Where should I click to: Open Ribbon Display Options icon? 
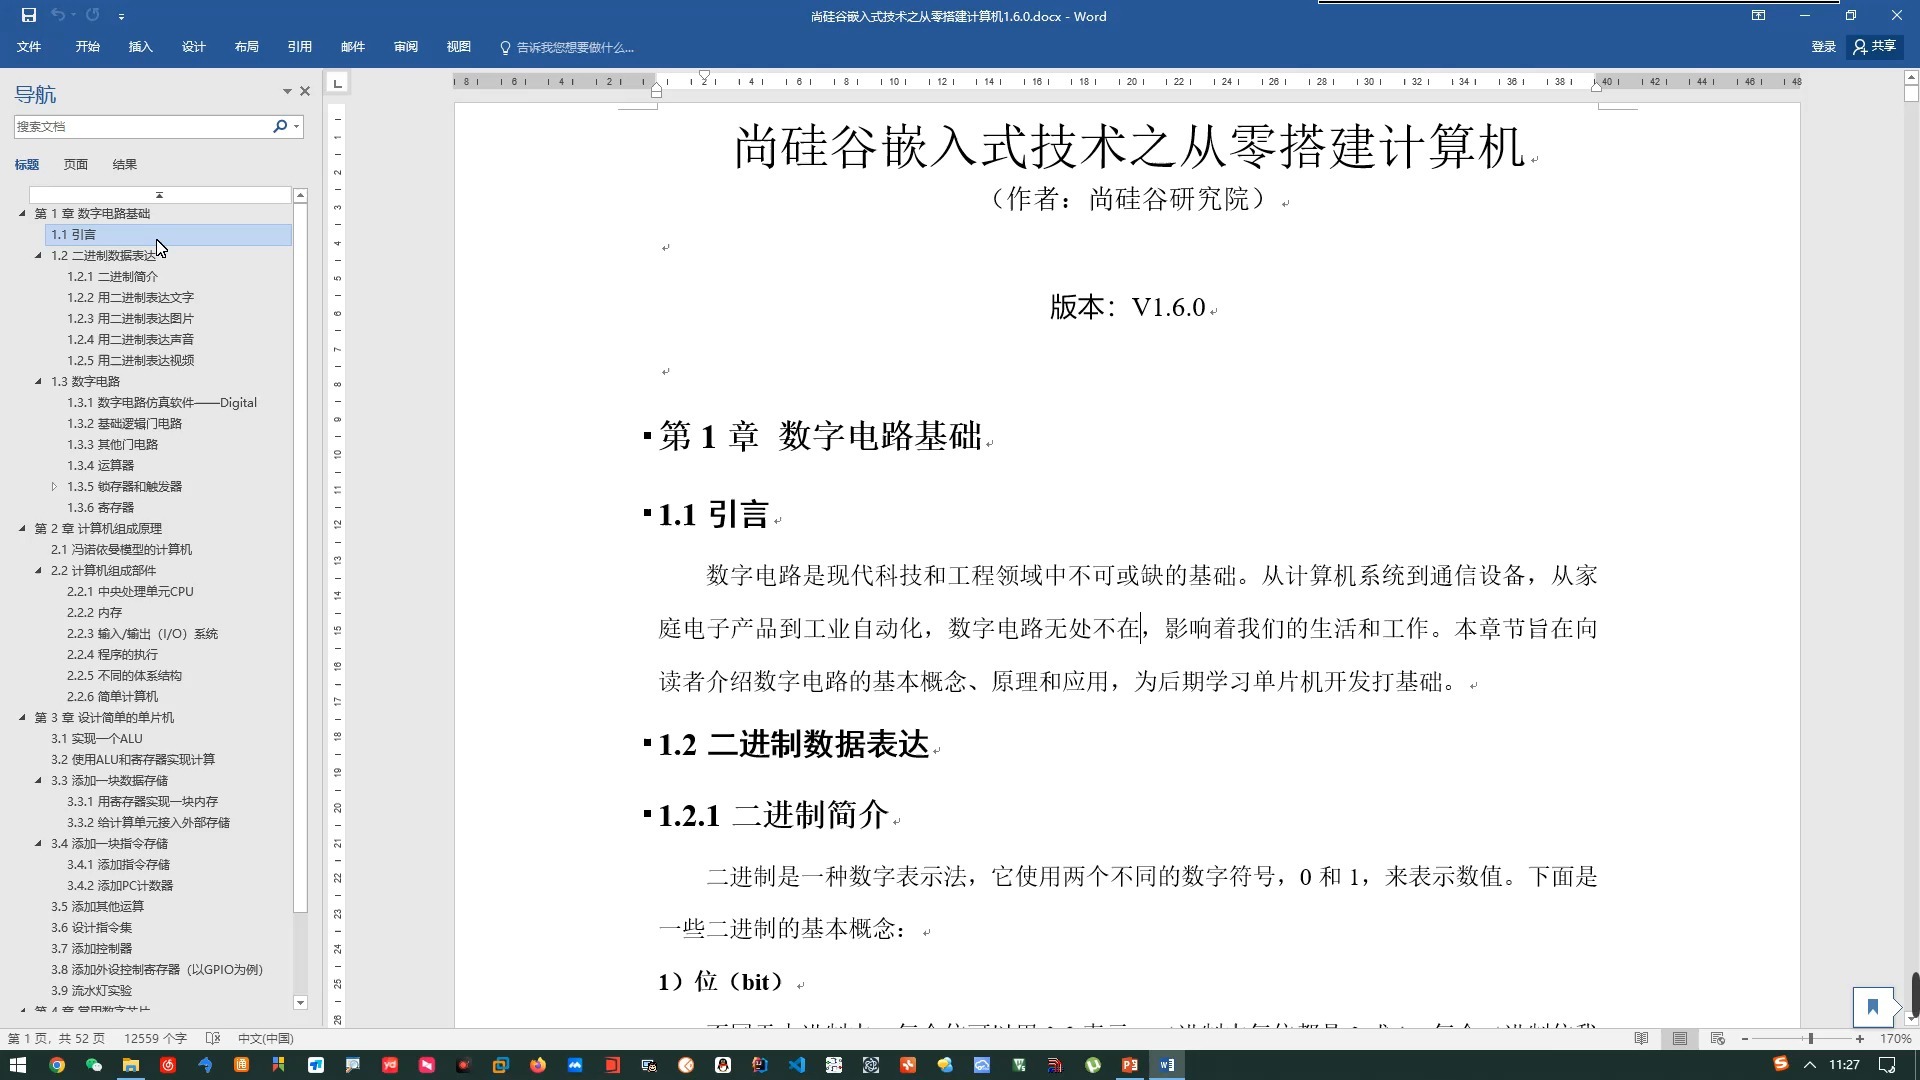(x=1758, y=15)
